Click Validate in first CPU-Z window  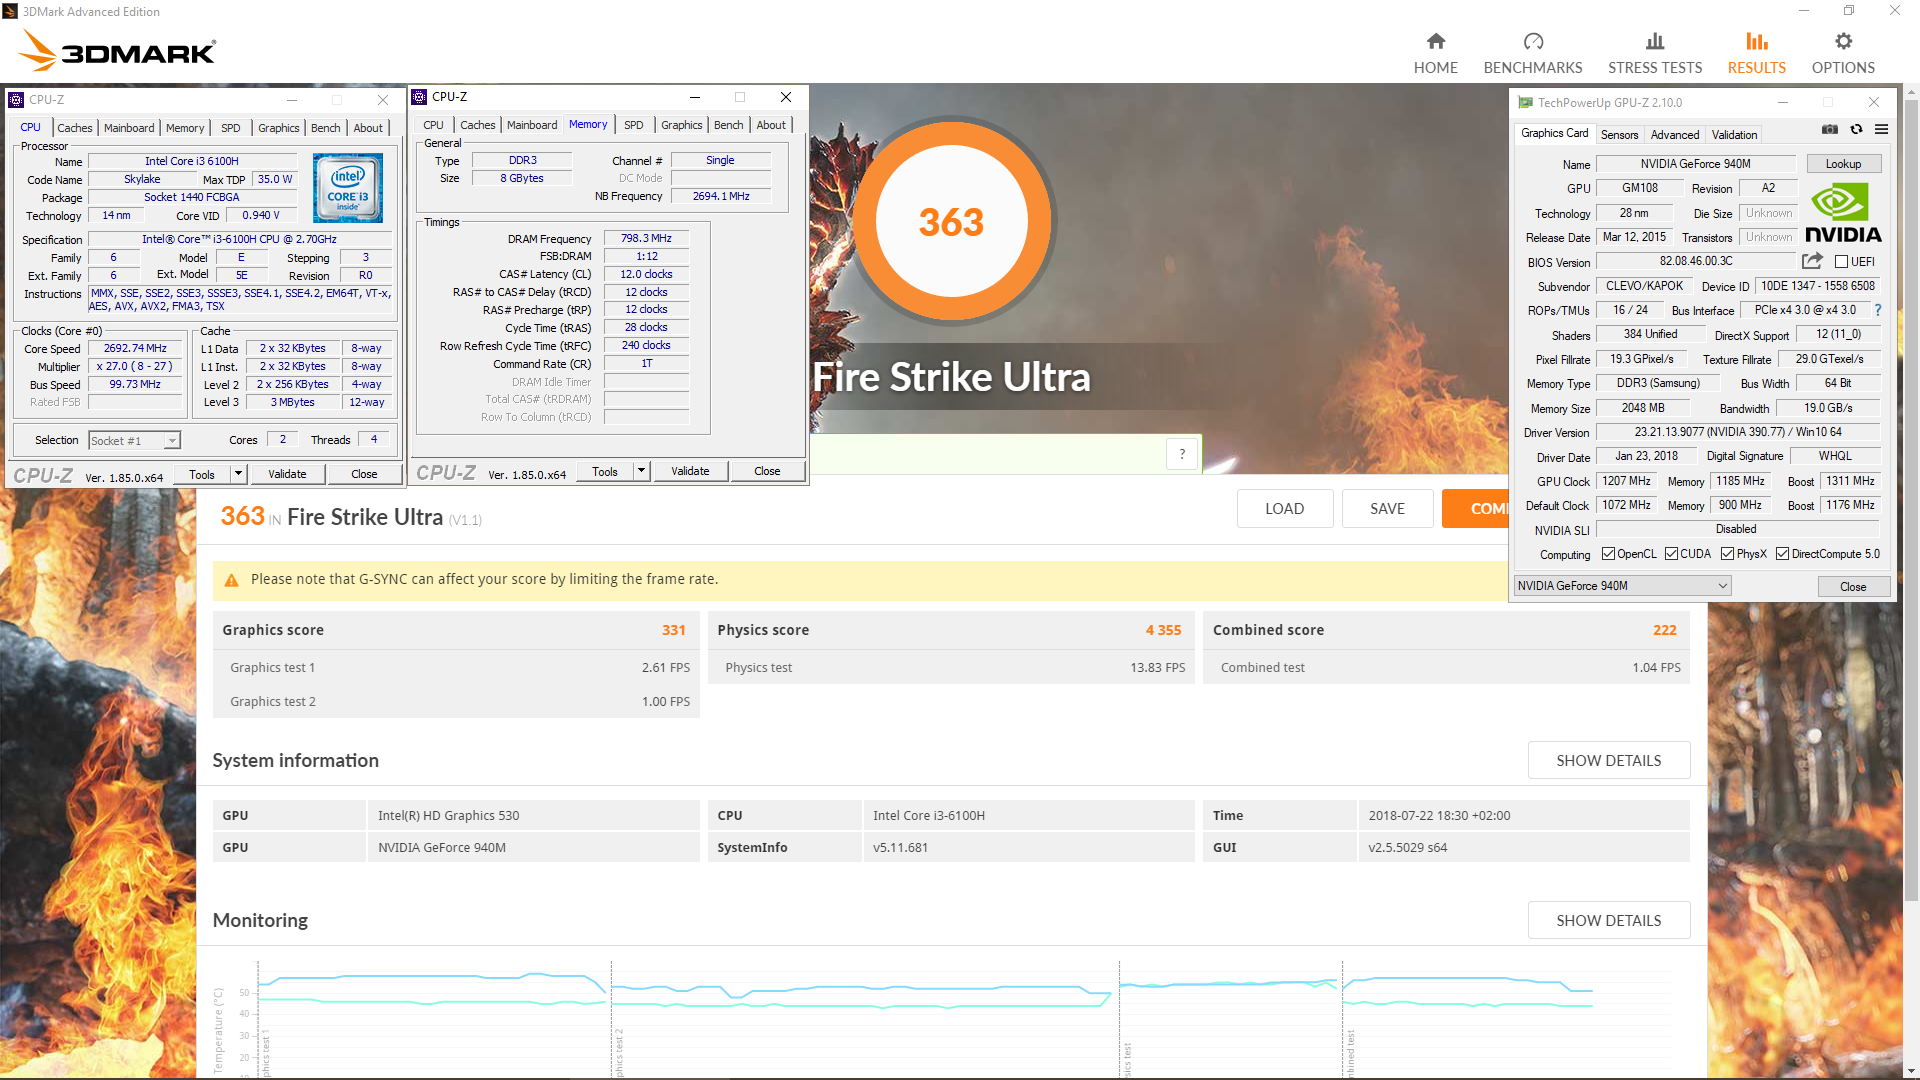(287, 474)
